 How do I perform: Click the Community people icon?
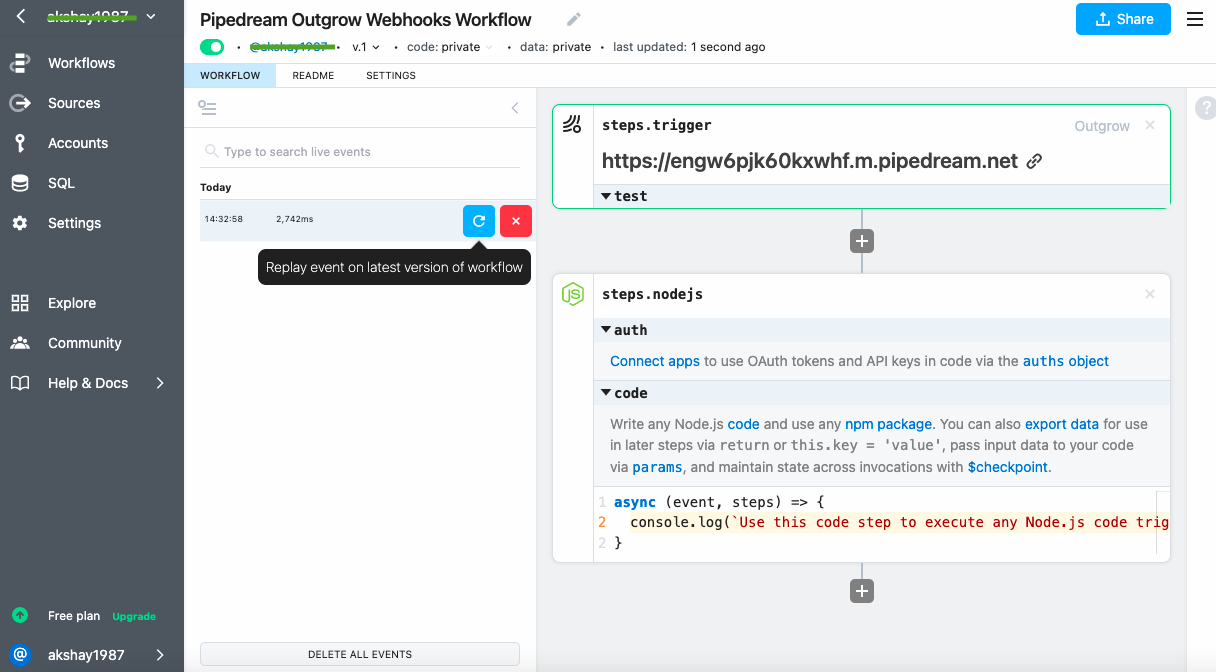pyautogui.click(x=20, y=343)
